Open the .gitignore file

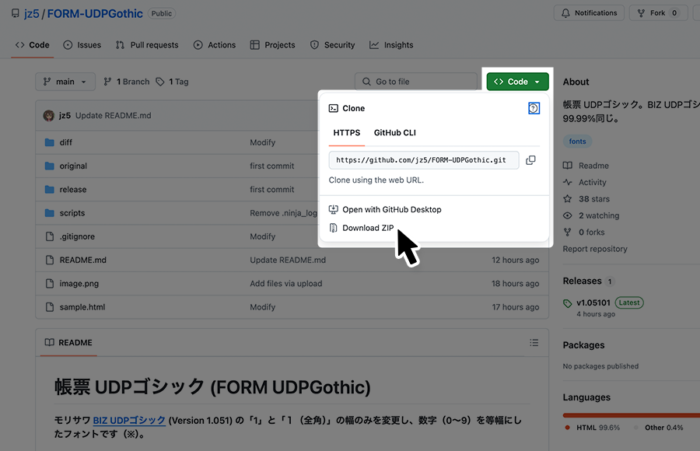tap(77, 237)
